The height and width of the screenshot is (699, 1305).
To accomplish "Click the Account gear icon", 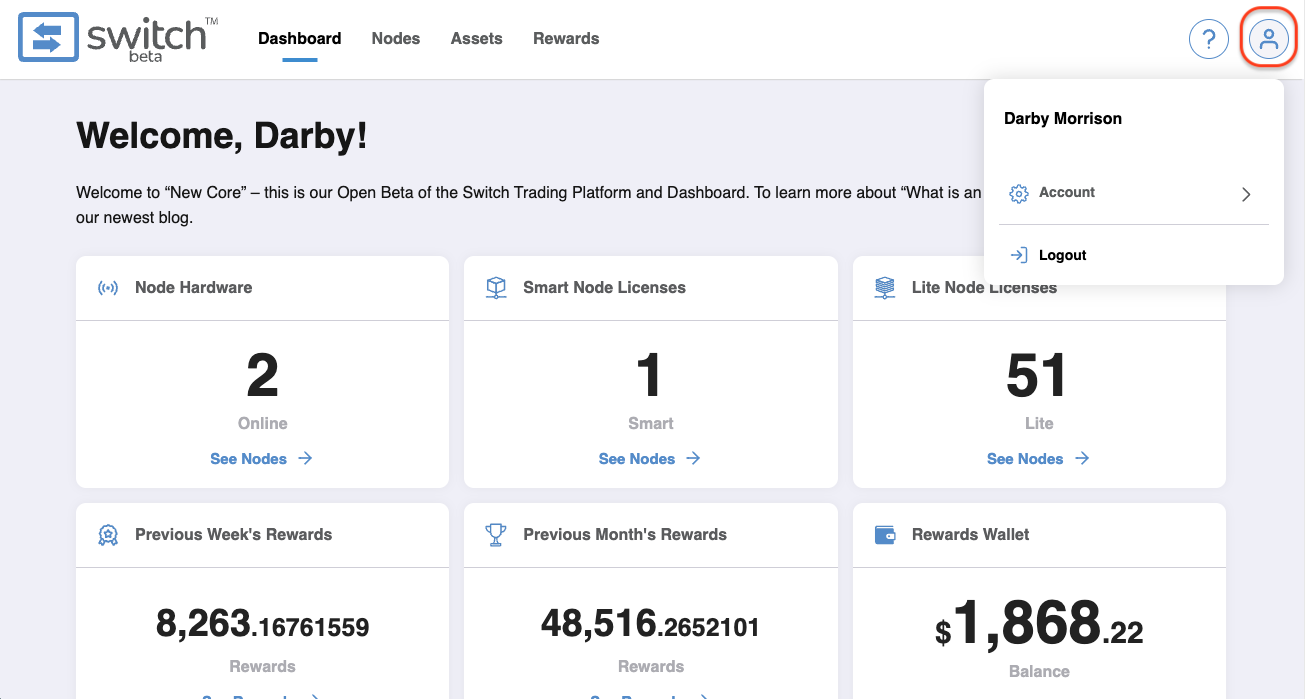I will click(1019, 194).
